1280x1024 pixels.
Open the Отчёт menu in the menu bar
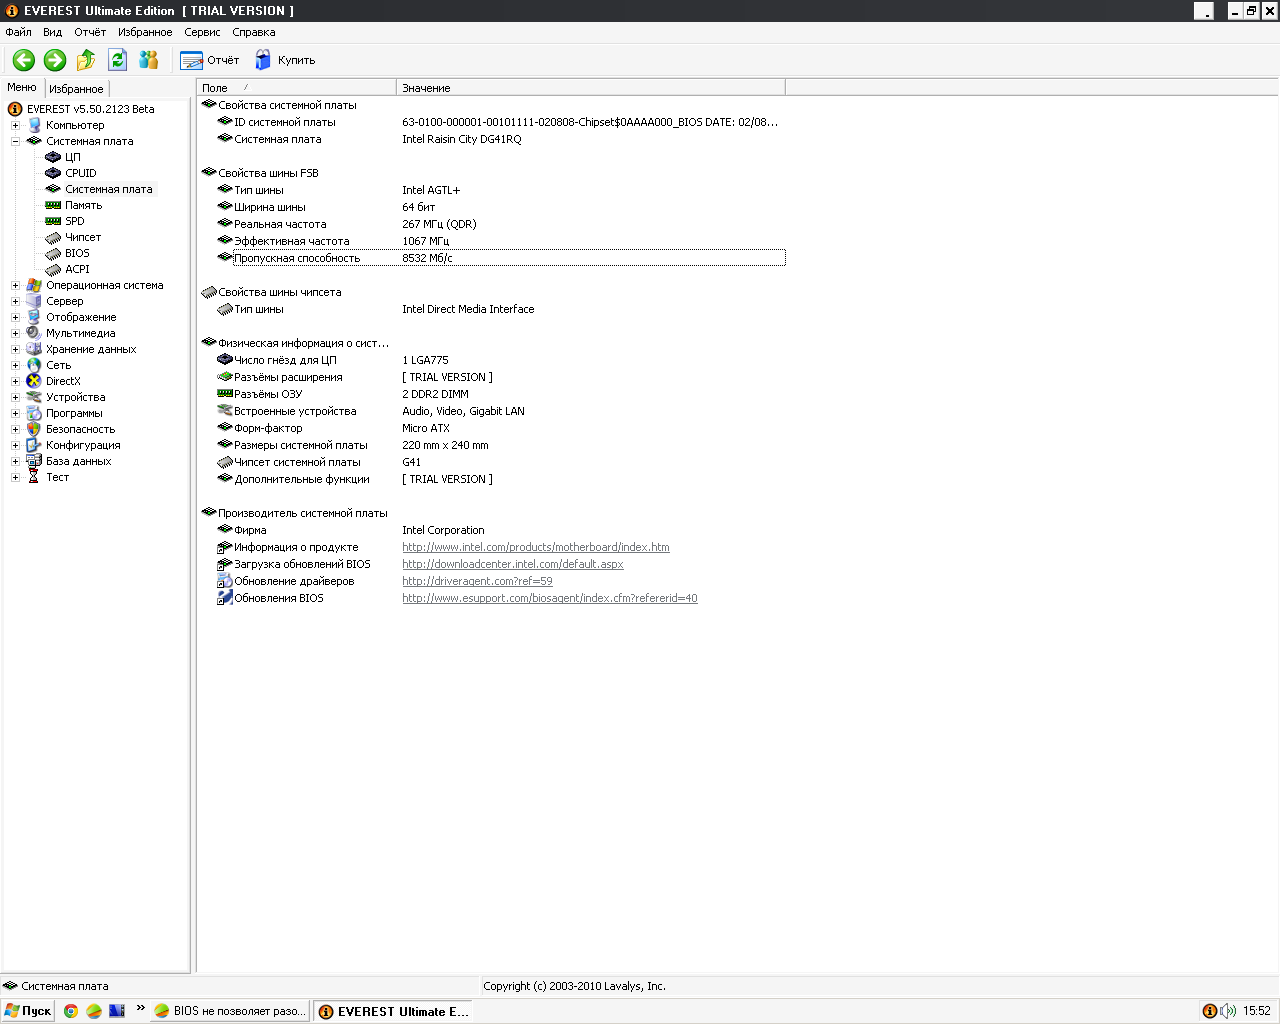click(x=90, y=32)
